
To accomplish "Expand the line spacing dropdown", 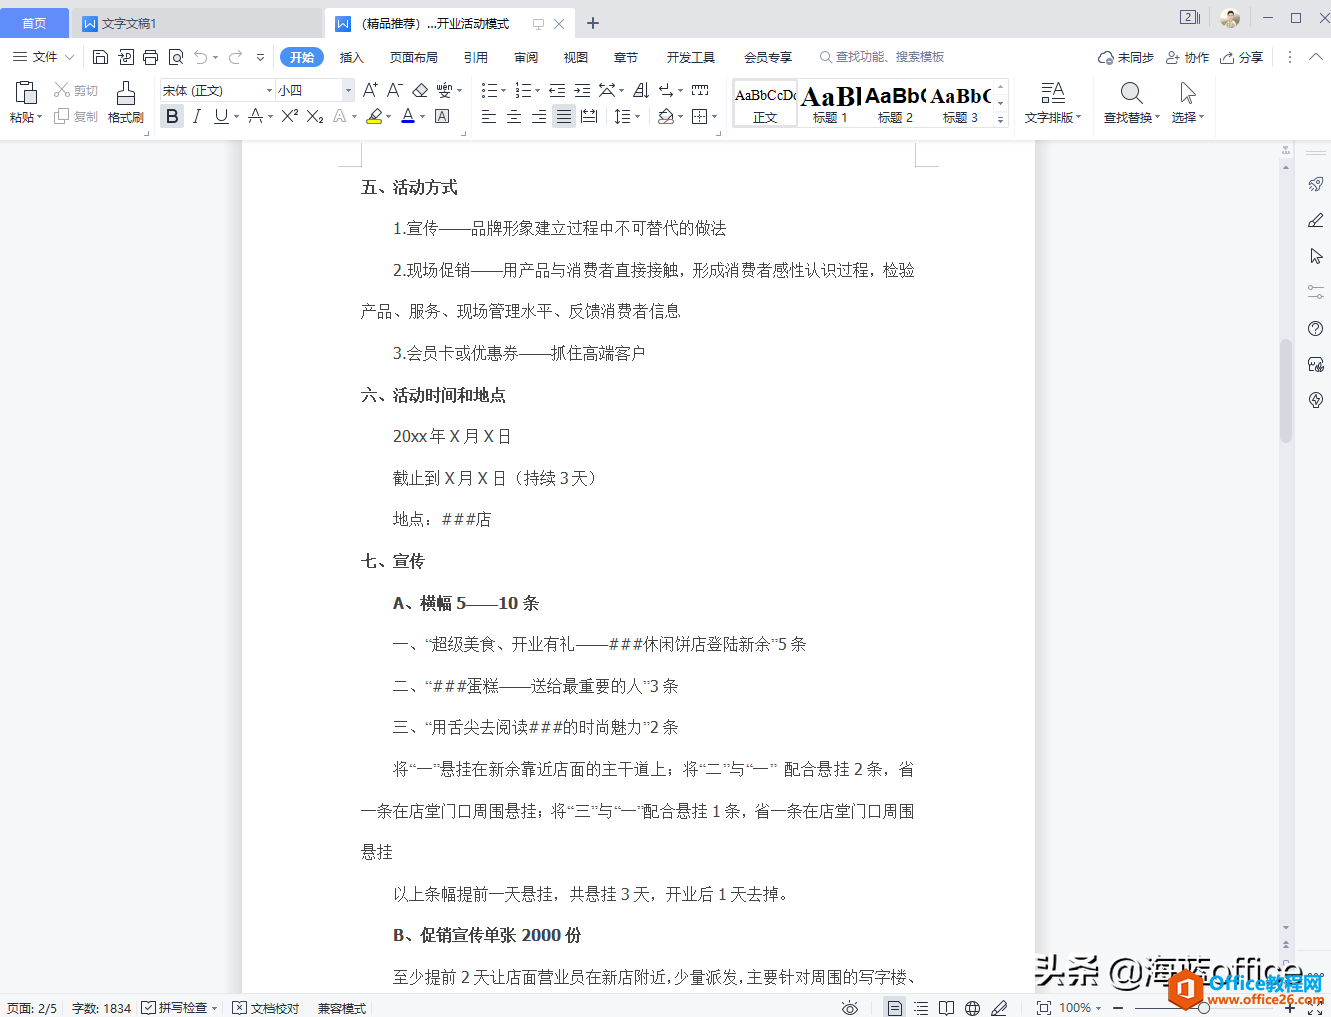I will point(637,117).
